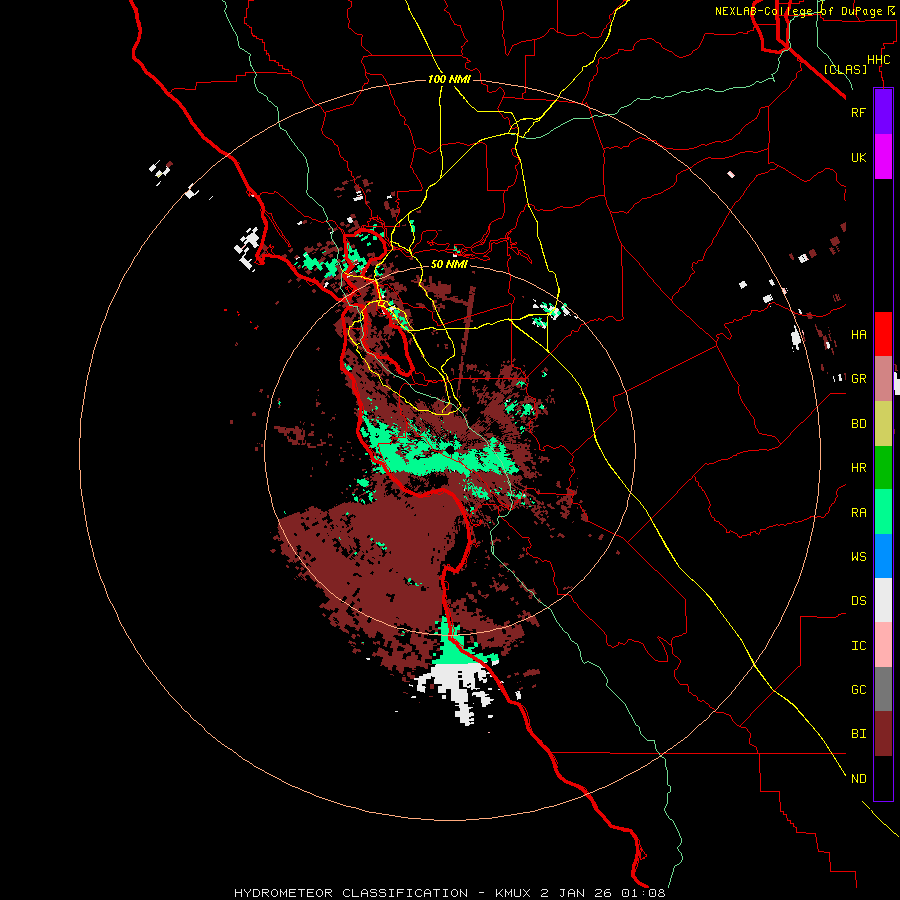Click the 'HR' legend label

(x=858, y=468)
